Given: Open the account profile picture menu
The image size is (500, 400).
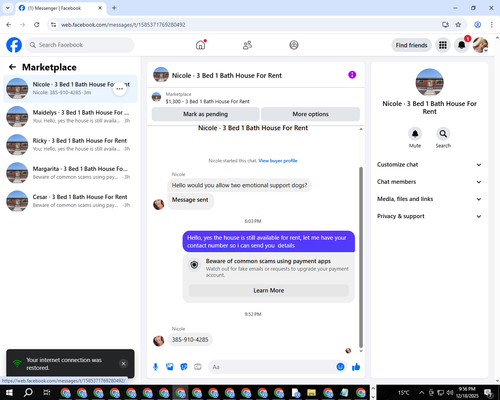Looking at the screenshot, I should click(481, 45).
